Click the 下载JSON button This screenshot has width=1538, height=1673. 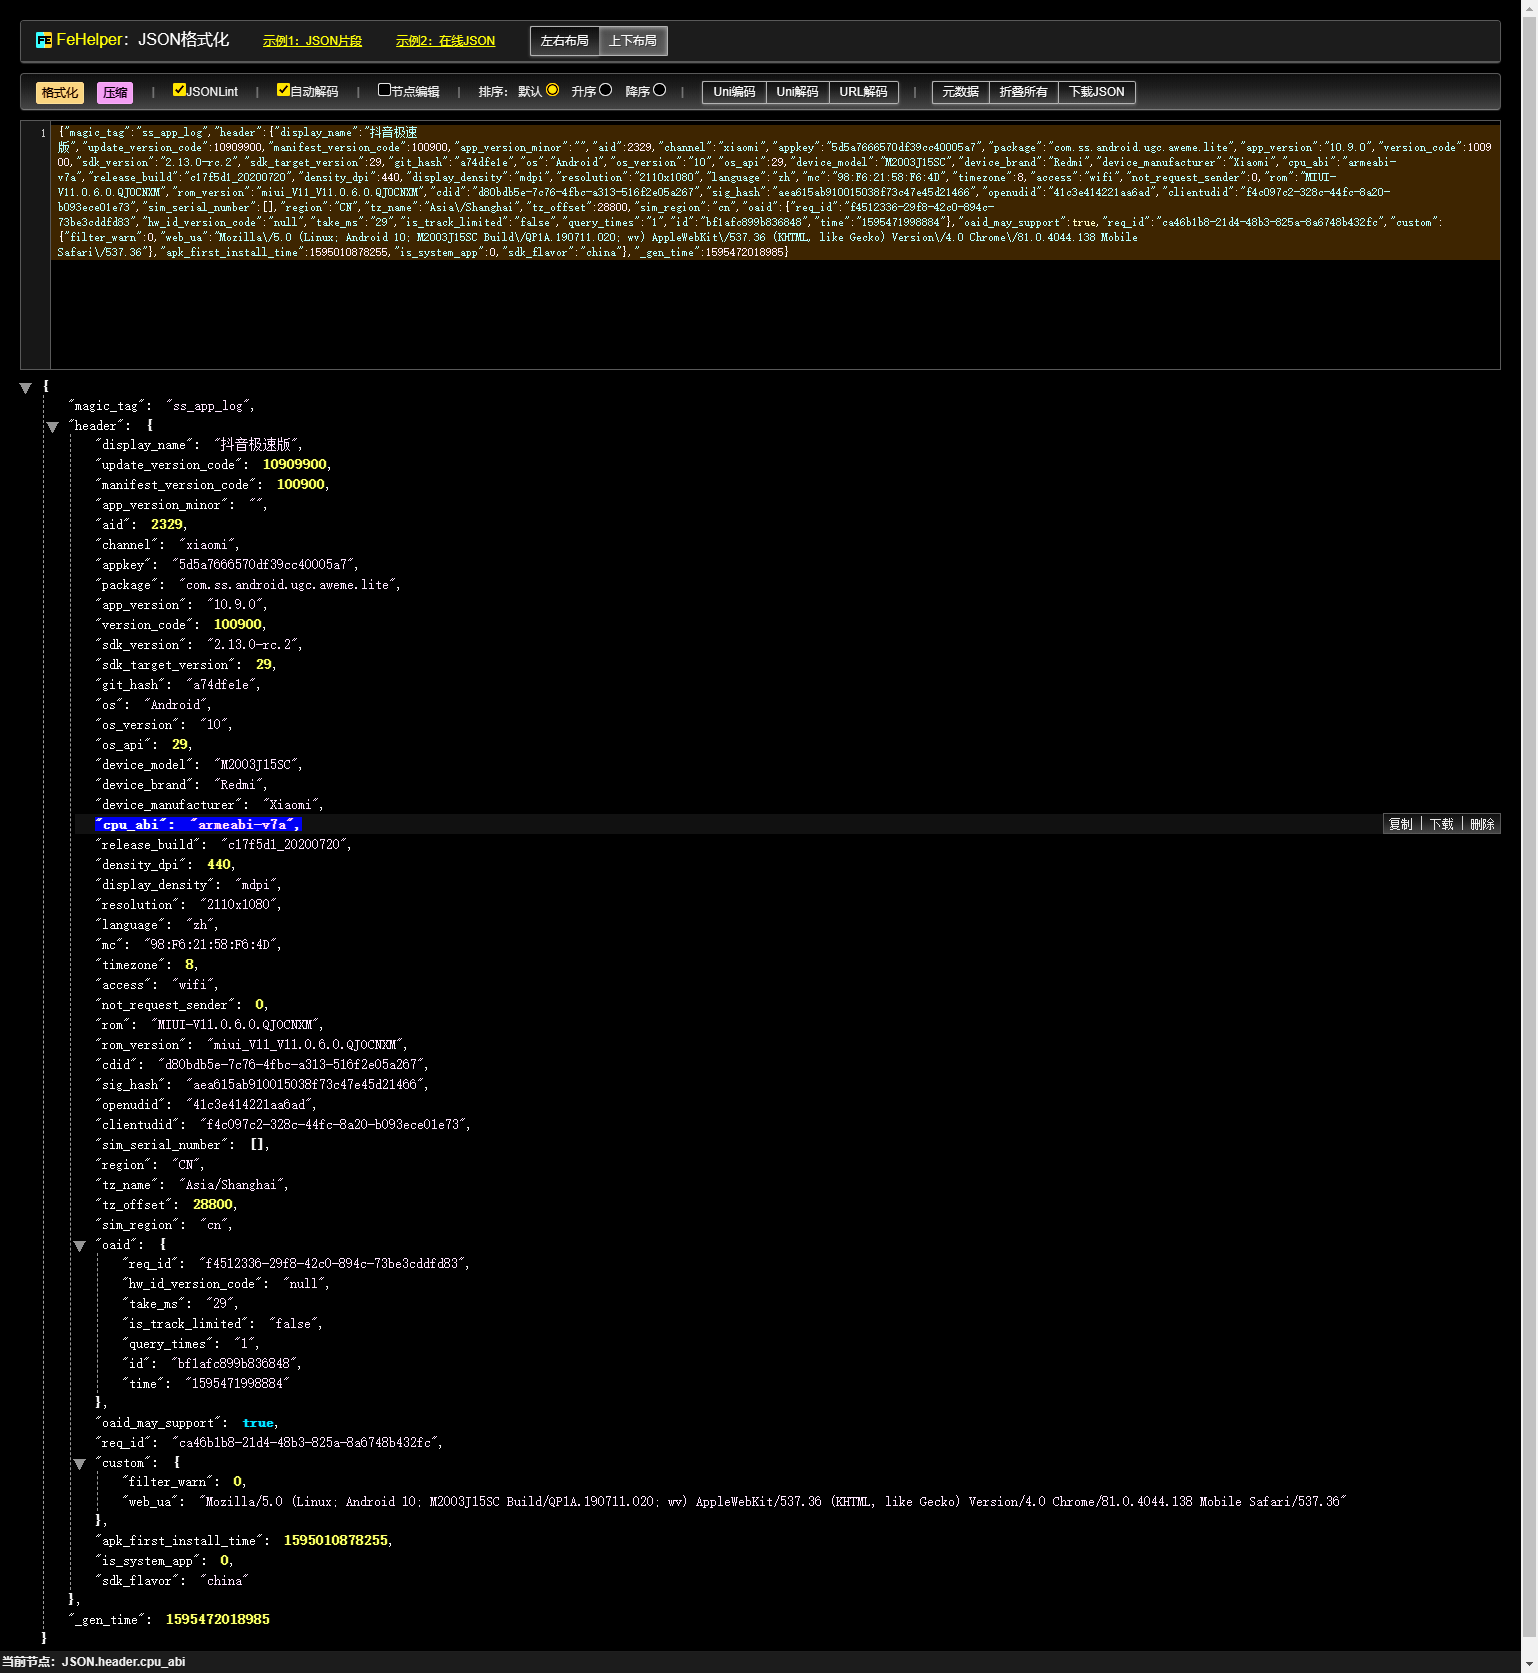click(x=1096, y=92)
